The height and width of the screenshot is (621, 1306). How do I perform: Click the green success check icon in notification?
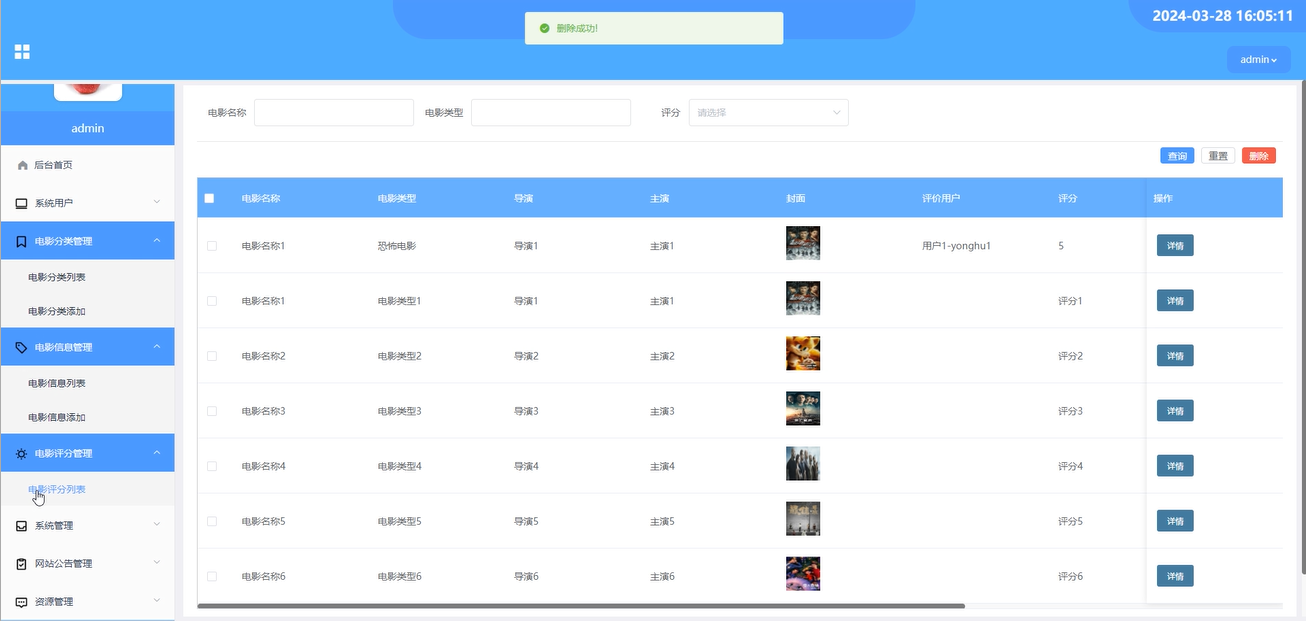point(544,28)
